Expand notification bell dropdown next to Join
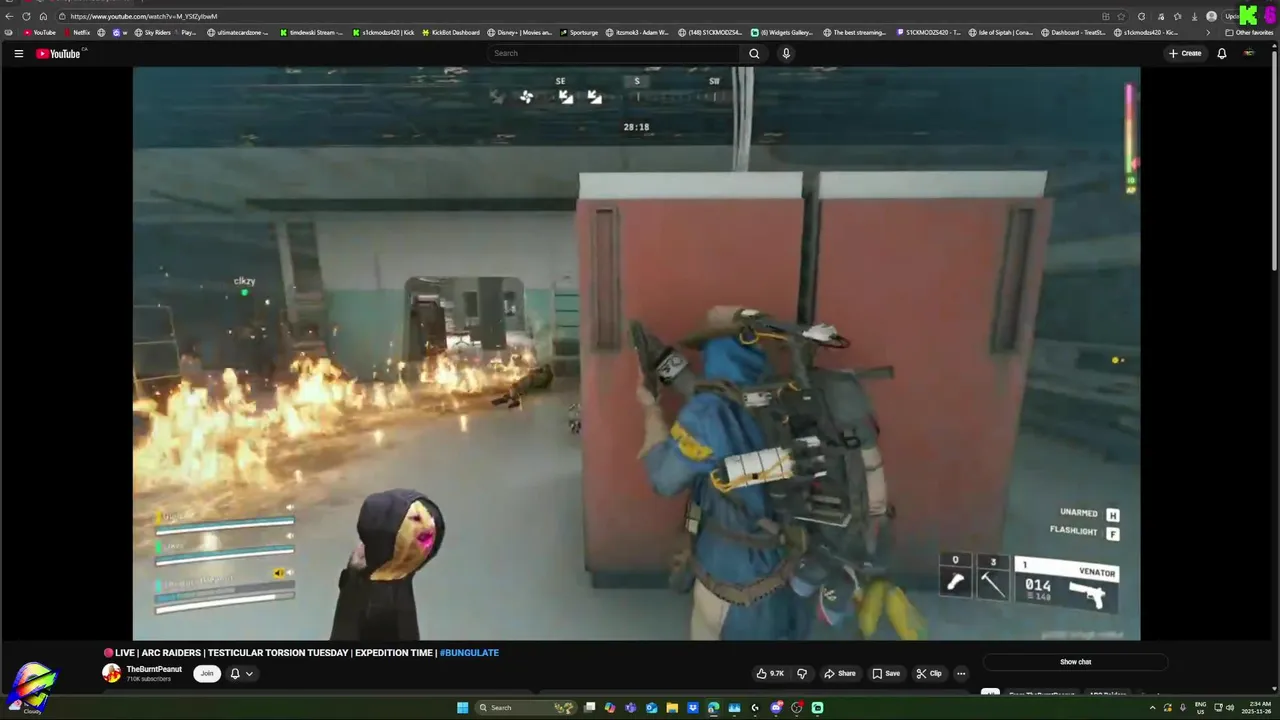 tap(241, 673)
